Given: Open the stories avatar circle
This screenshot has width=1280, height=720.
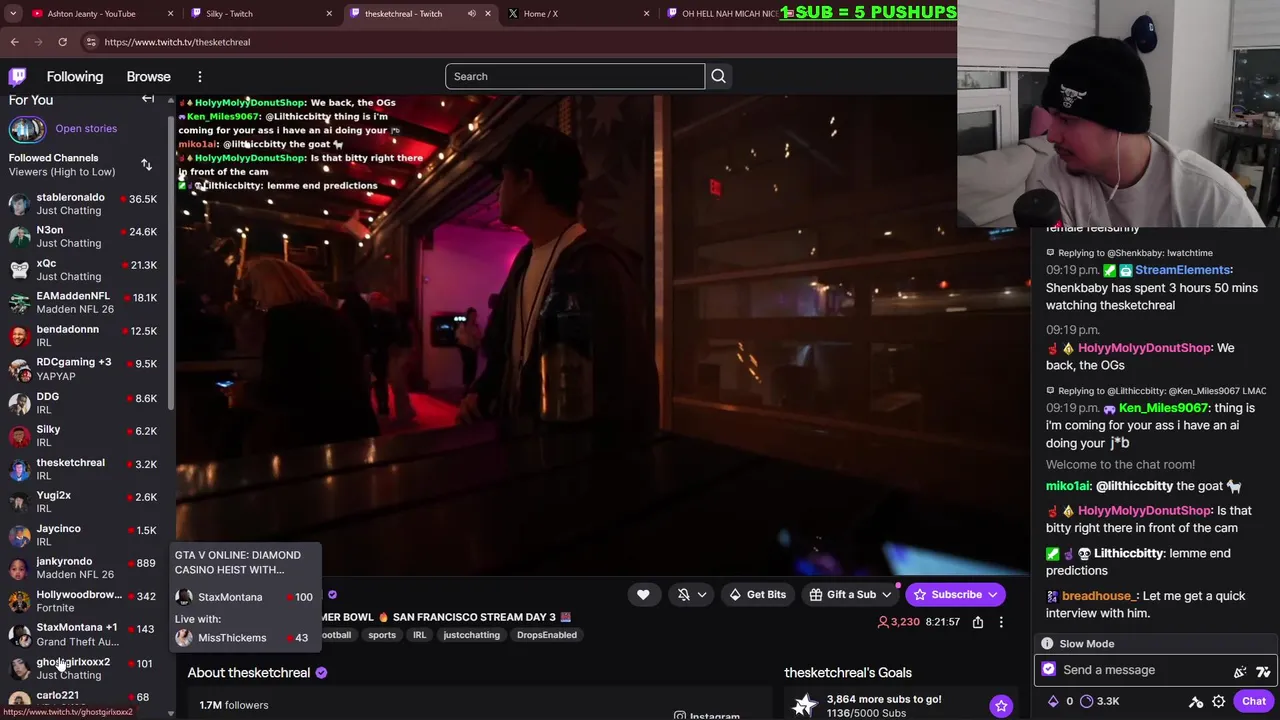Looking at the screenshot, I should [x=27, y=128].
